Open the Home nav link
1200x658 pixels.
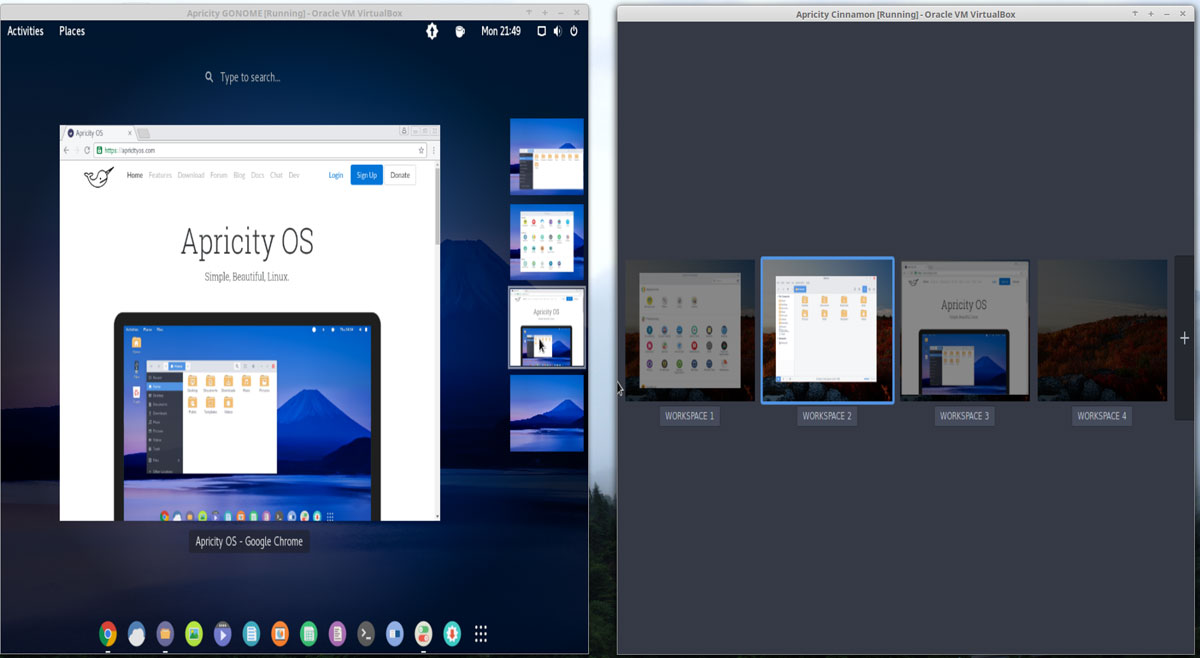tap(135, 175)
